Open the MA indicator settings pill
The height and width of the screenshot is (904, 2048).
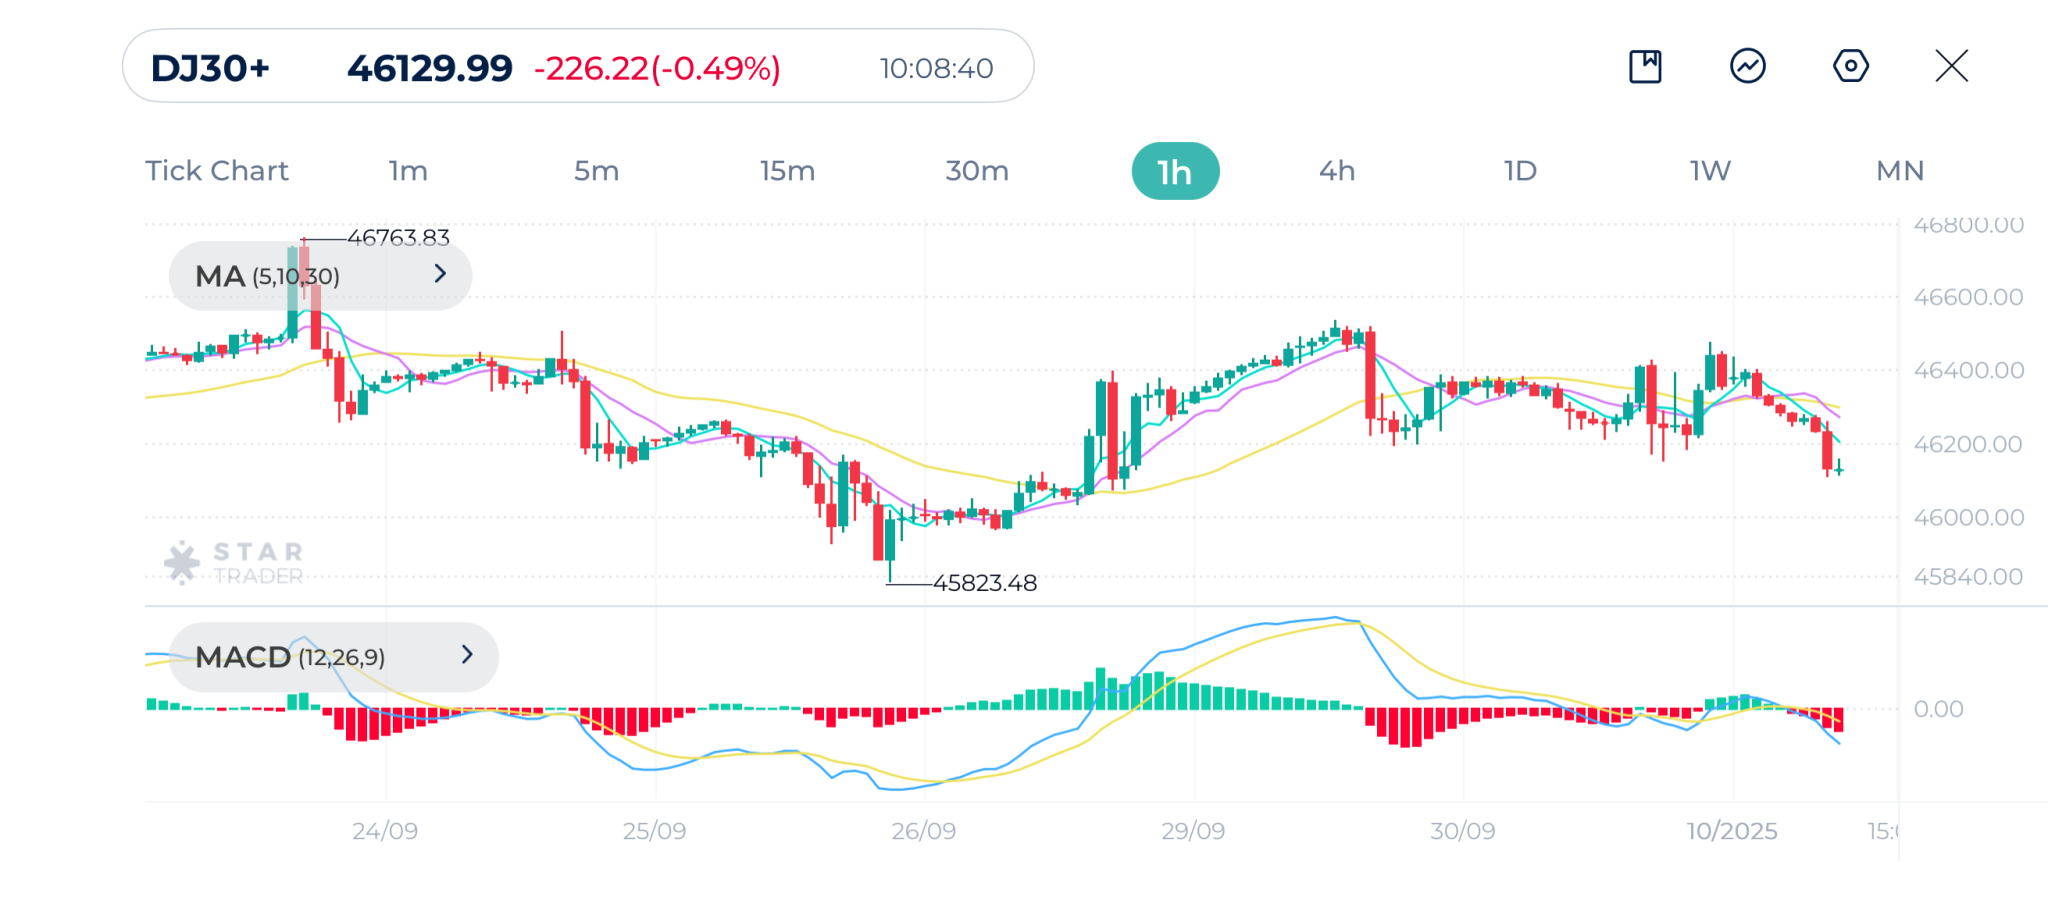coord(267,276)
